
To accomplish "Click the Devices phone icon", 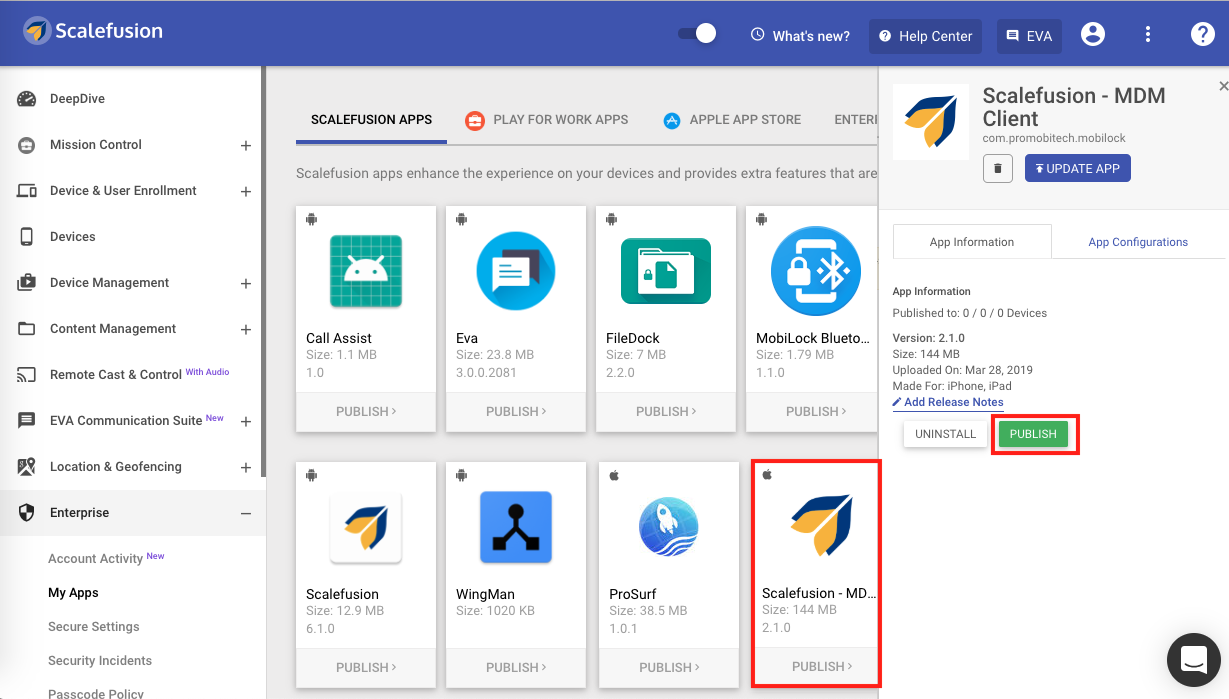I will [x=27, y=237].
